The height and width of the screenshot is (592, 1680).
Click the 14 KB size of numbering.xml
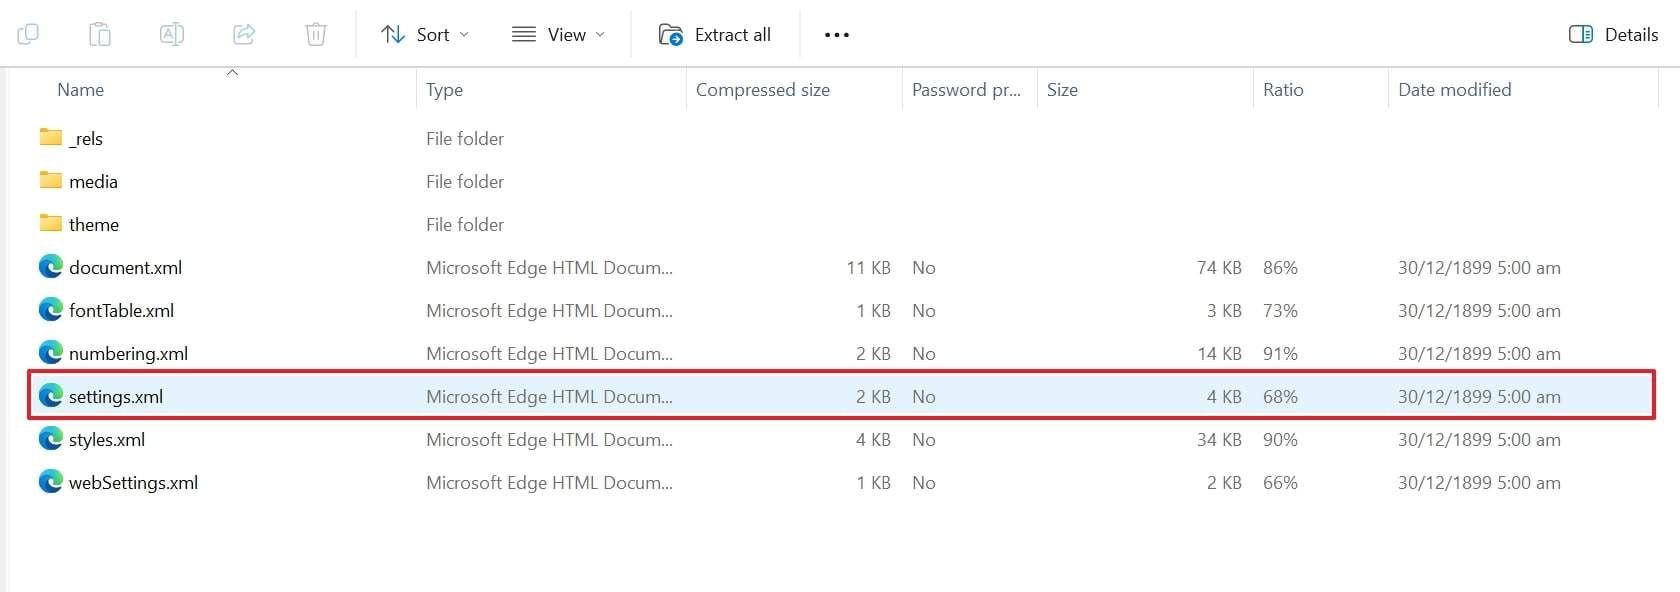(x=1219, y=353)
